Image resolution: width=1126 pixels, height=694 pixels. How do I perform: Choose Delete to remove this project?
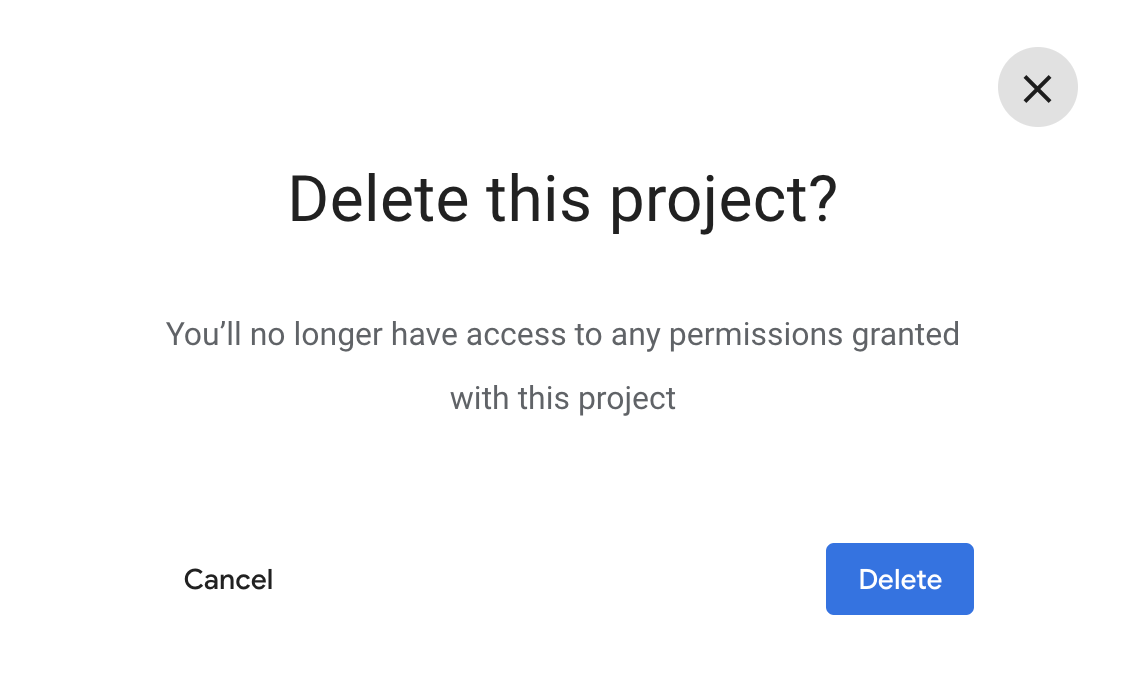pyautogui.click(x=899, y=579)
